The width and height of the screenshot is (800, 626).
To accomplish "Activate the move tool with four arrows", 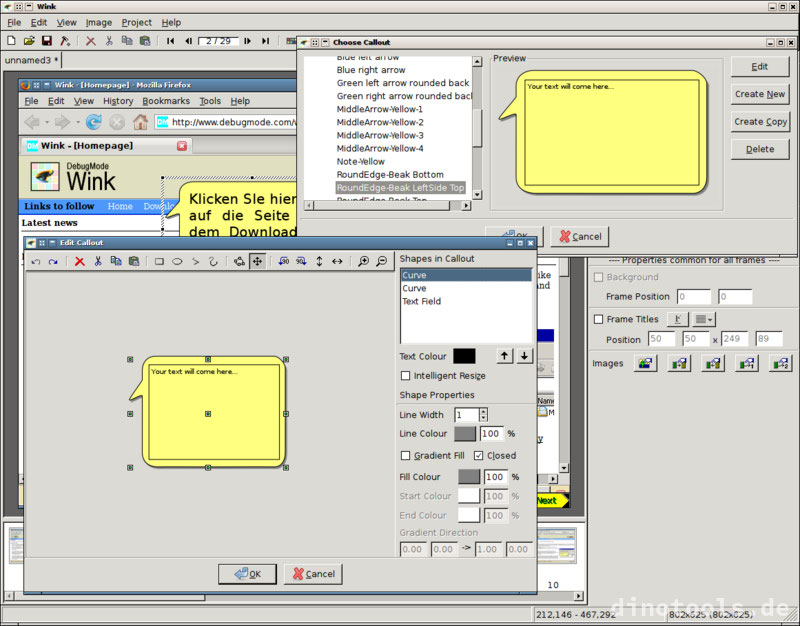I will (257, 262).
